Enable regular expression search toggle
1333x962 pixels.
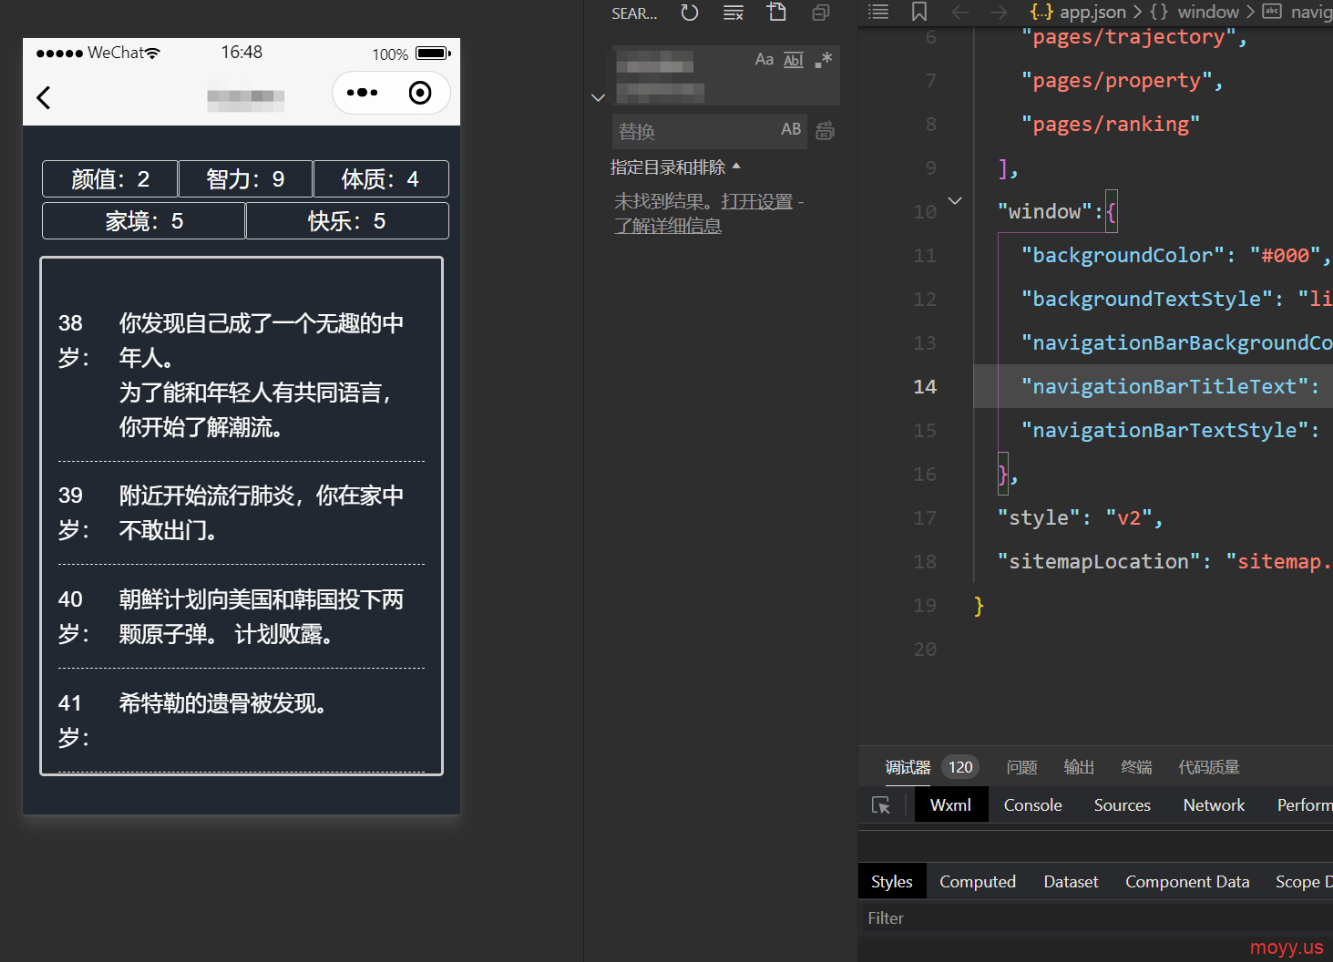[x=823, y=60]
